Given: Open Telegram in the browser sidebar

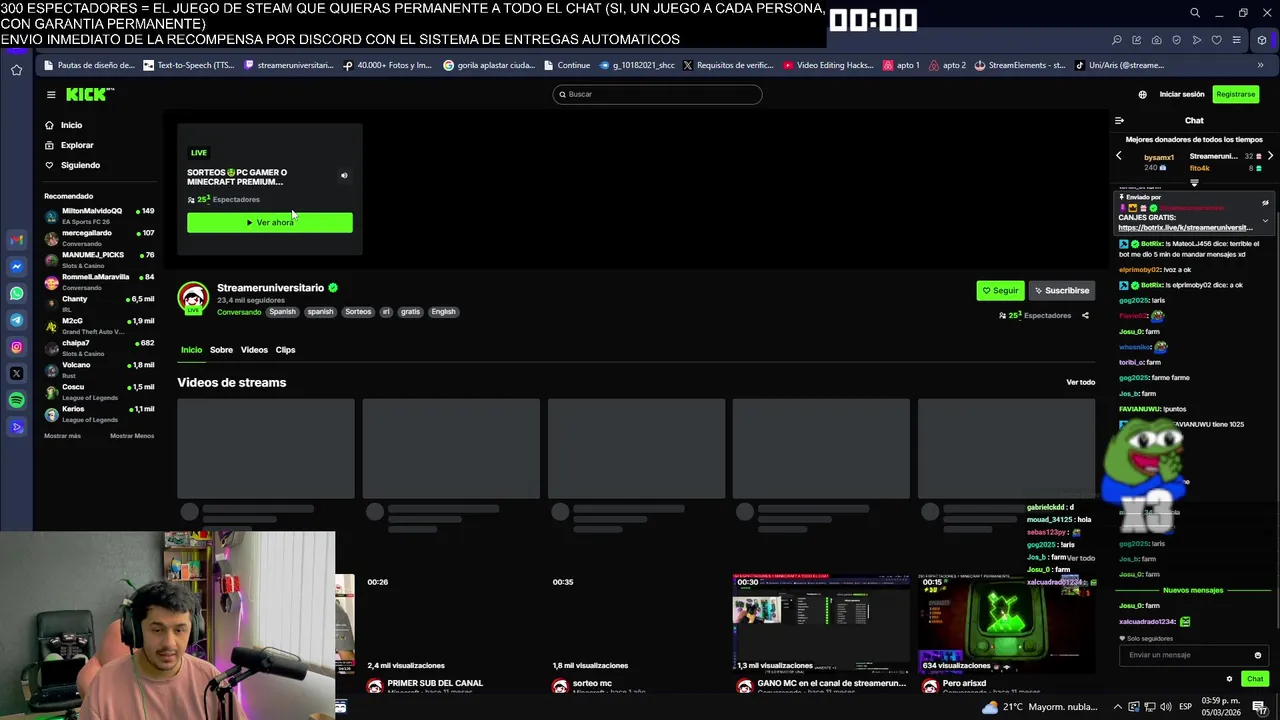Looking at the screenshot, I should click(16, 320).
